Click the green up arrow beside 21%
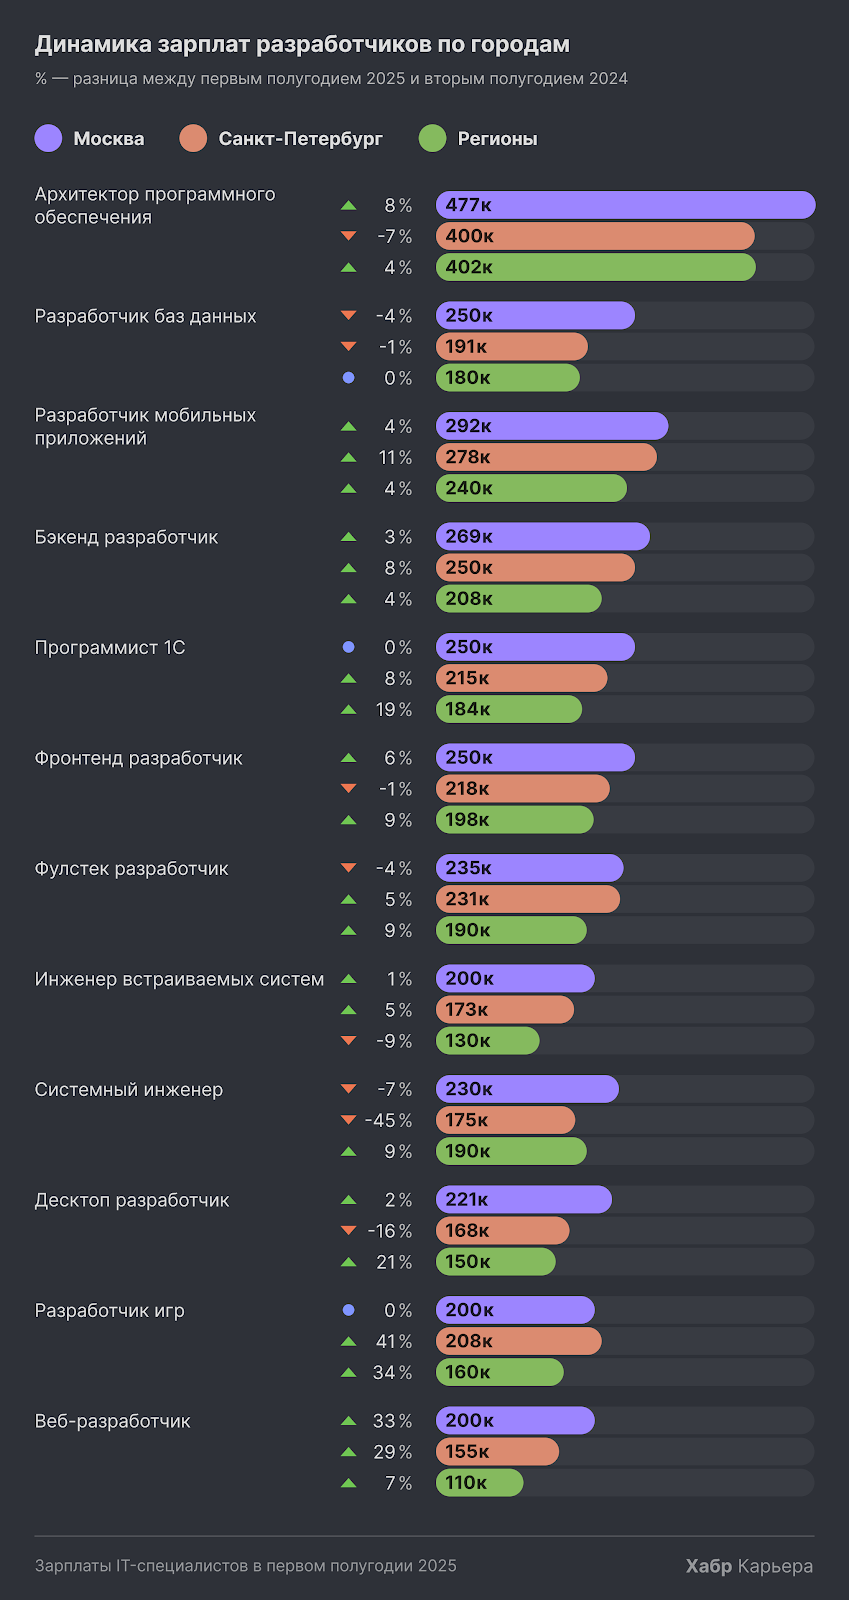Viewport: 849px width, 1600px height. click(x=348, y=1262)
